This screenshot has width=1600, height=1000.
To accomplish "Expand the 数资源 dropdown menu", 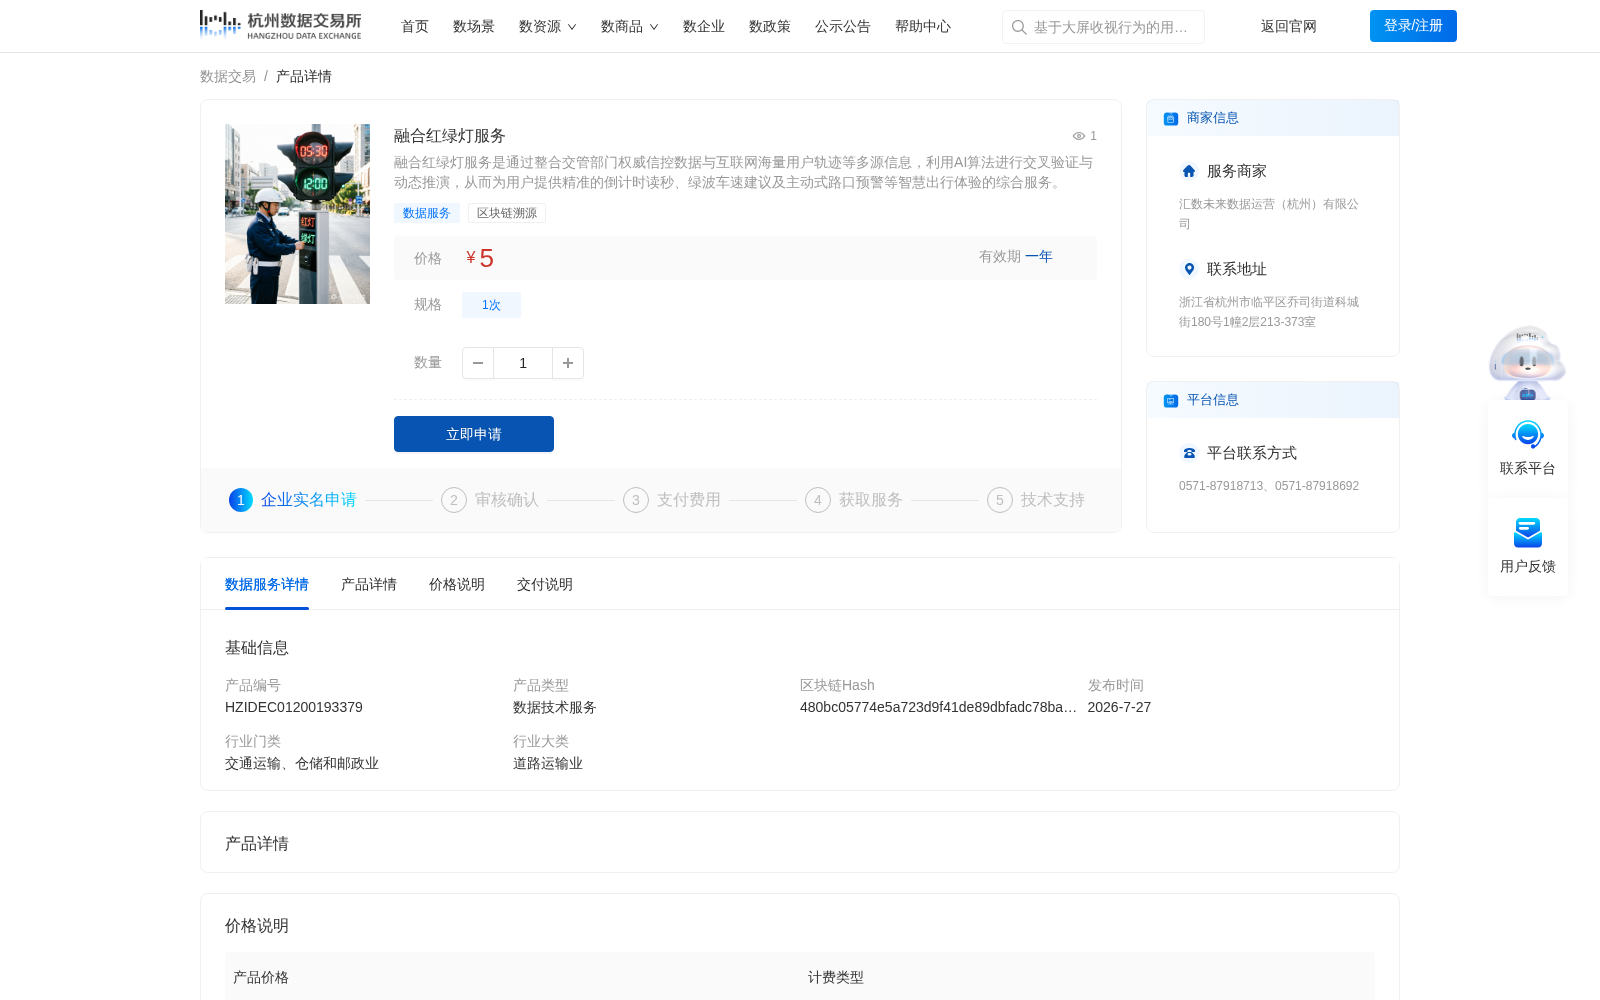I will click(548, 27).
